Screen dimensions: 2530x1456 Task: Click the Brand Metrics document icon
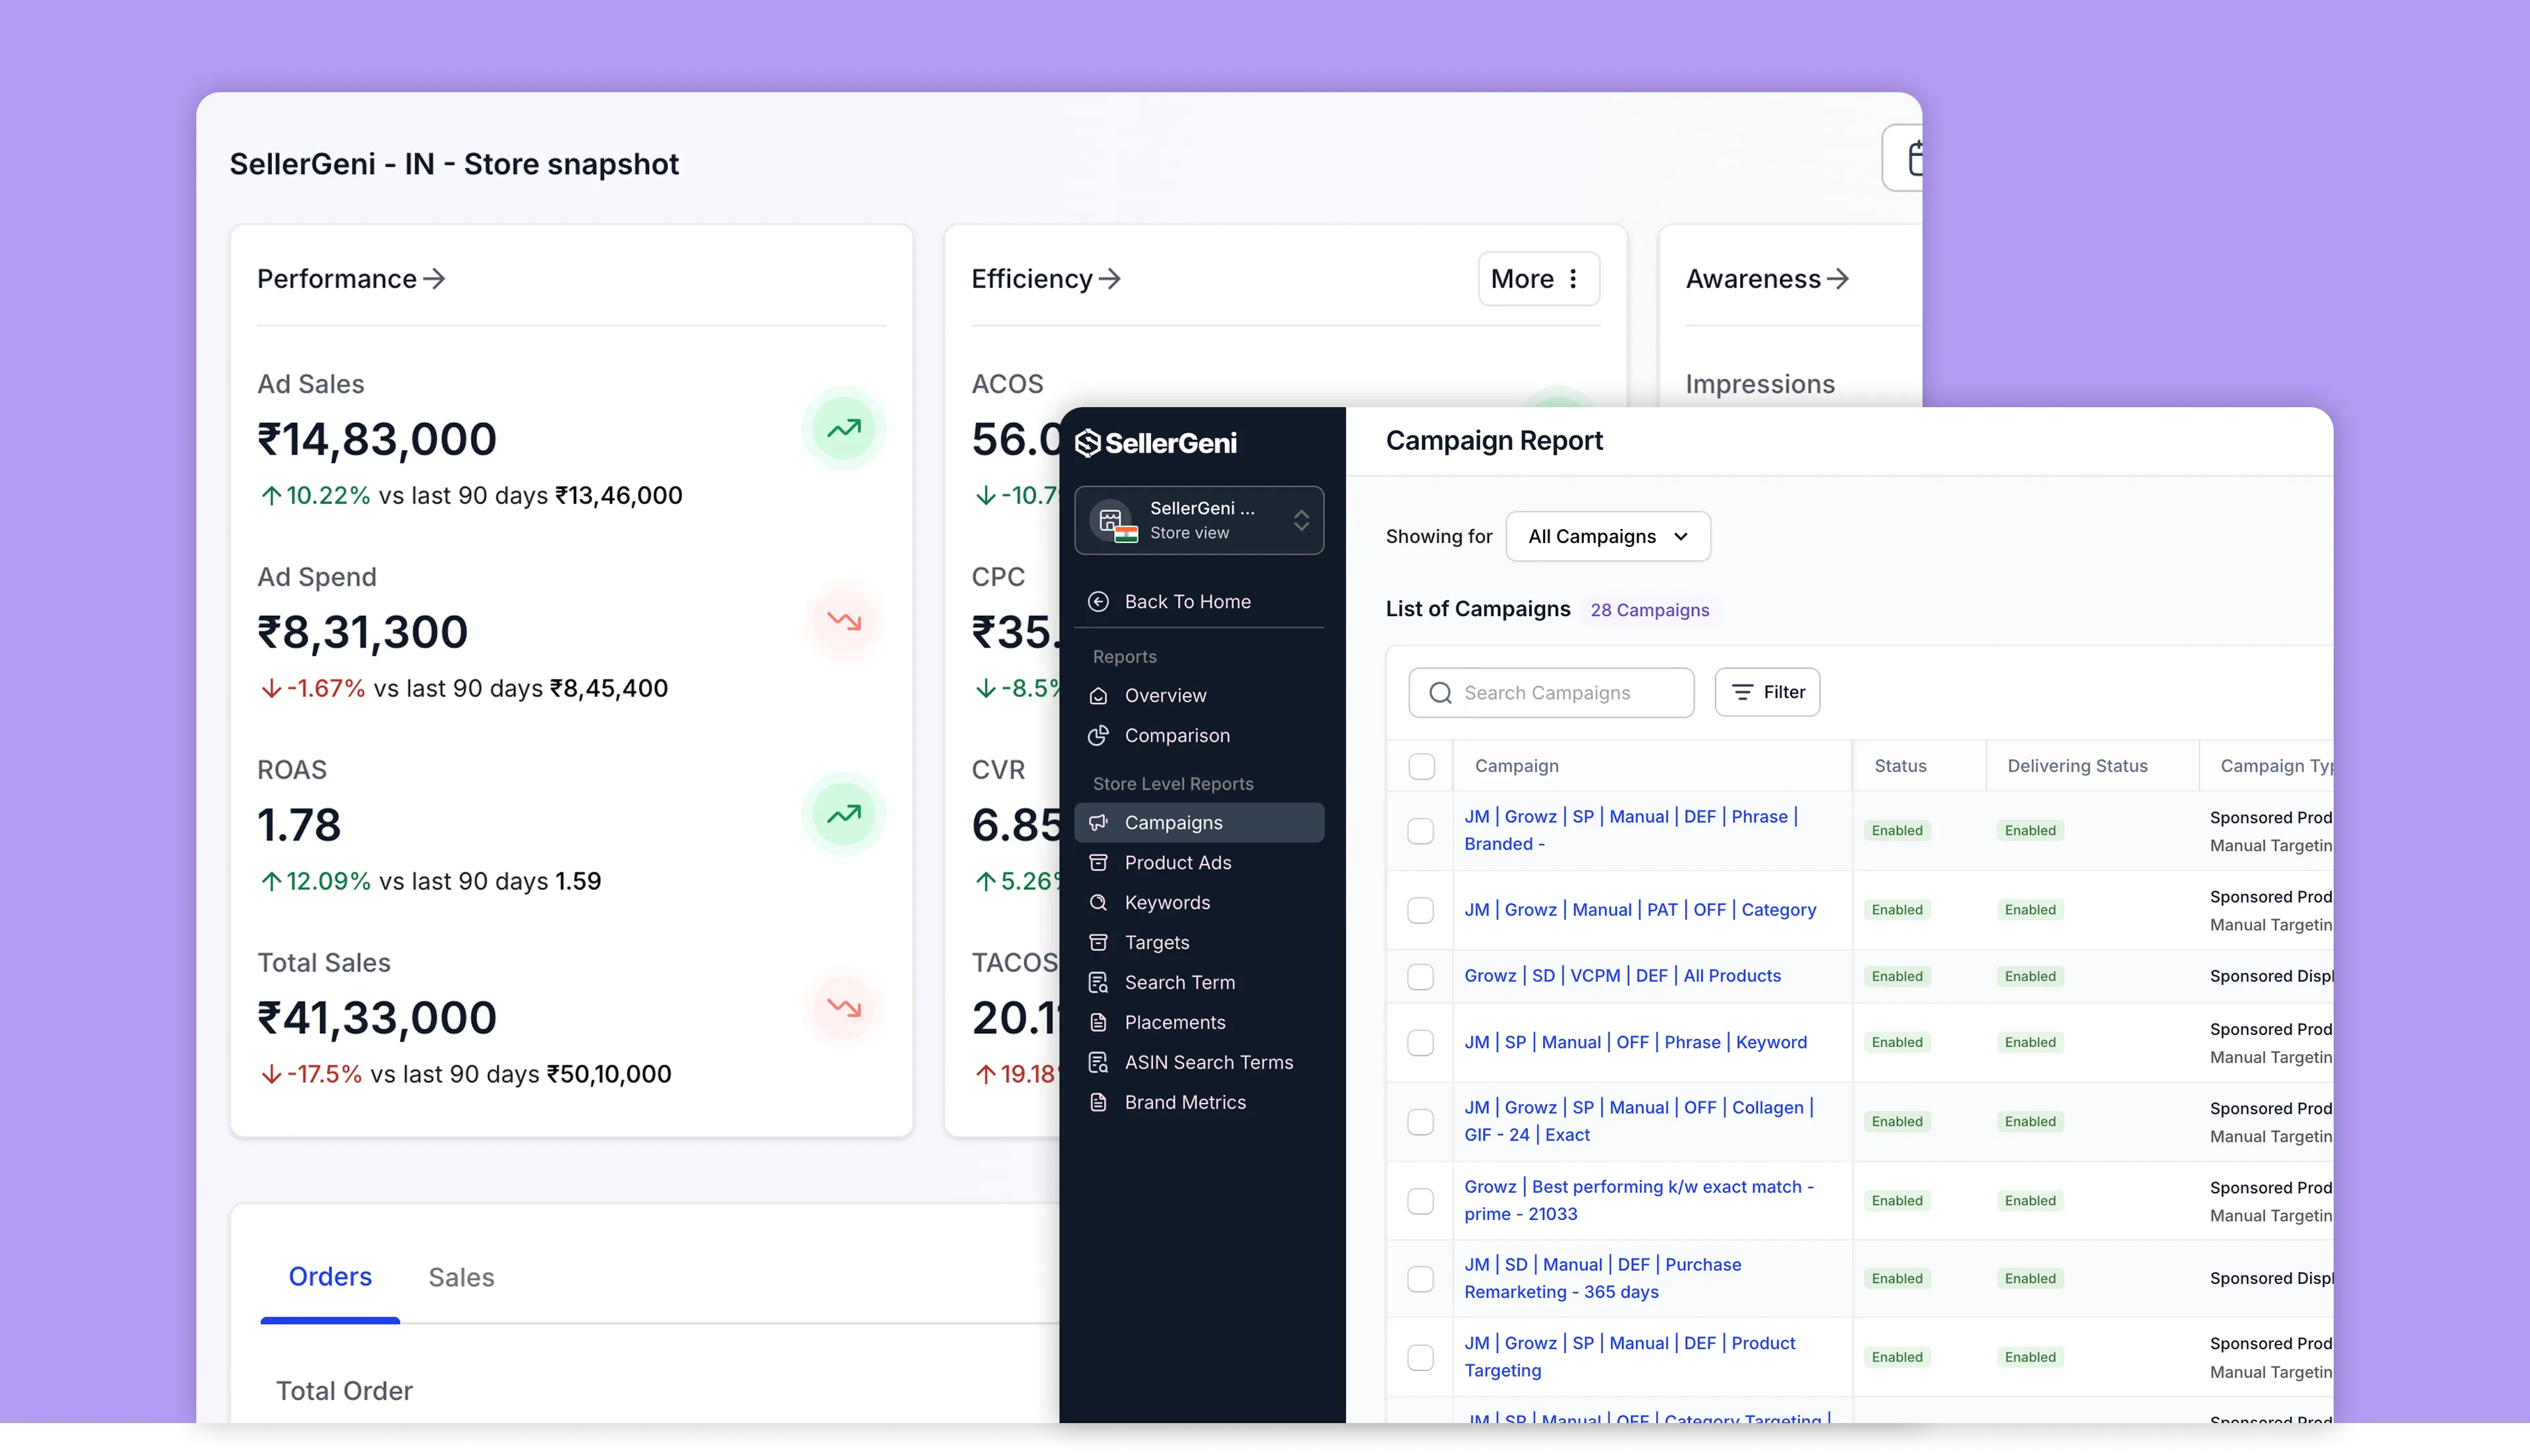(x=1098, y=1103)
